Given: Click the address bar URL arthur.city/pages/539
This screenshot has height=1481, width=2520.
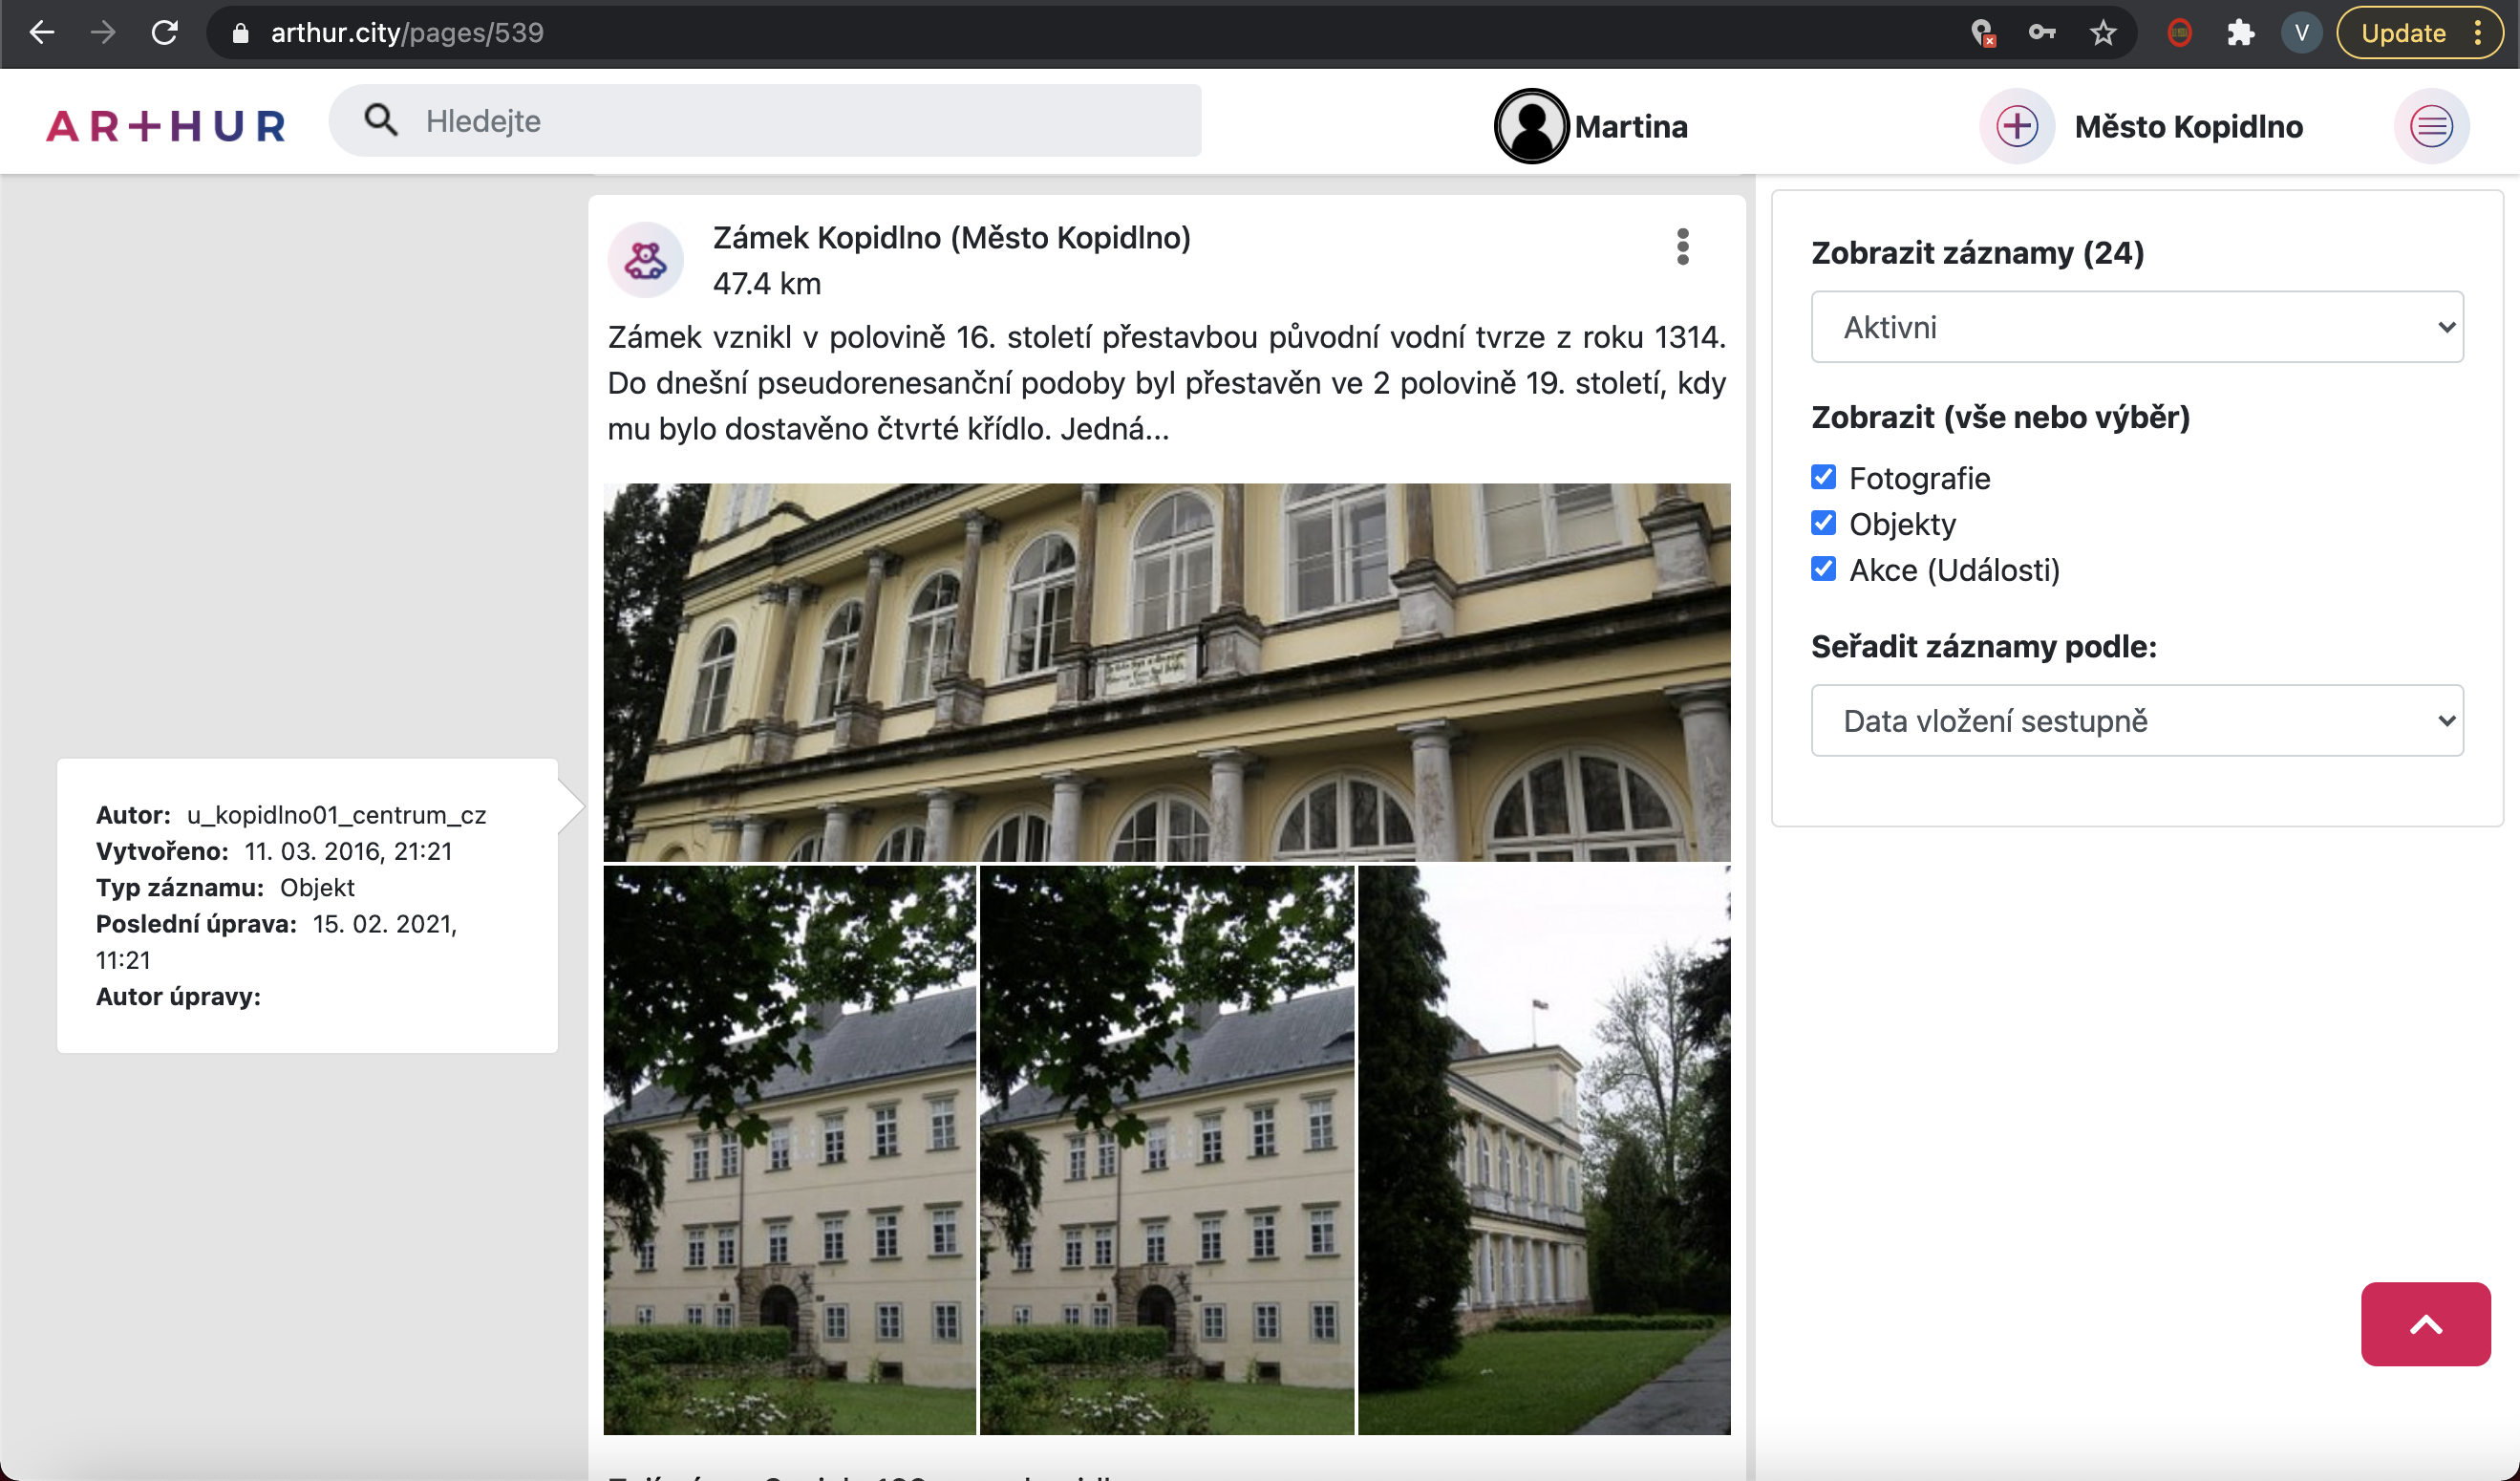Looking at the screenshot, I should coord(407,33).
